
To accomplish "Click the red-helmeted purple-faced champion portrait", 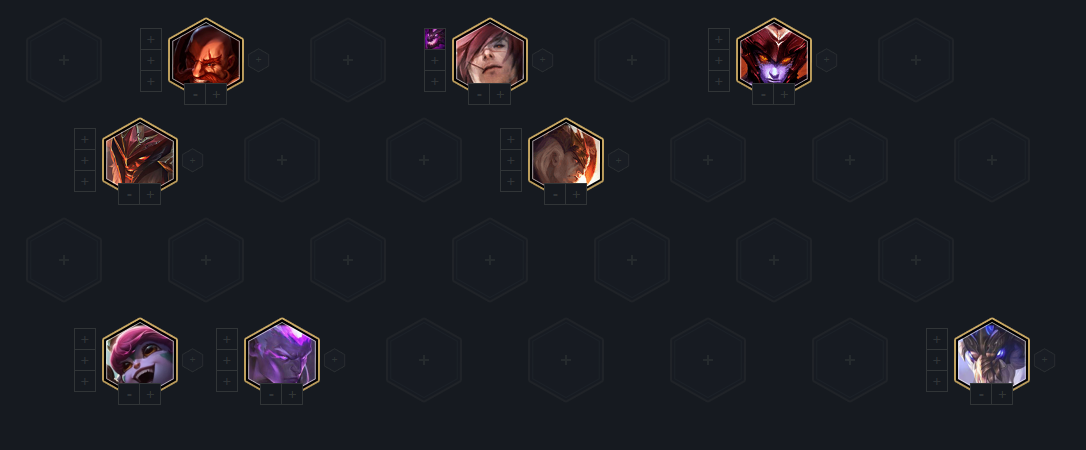I will [774, 55].
